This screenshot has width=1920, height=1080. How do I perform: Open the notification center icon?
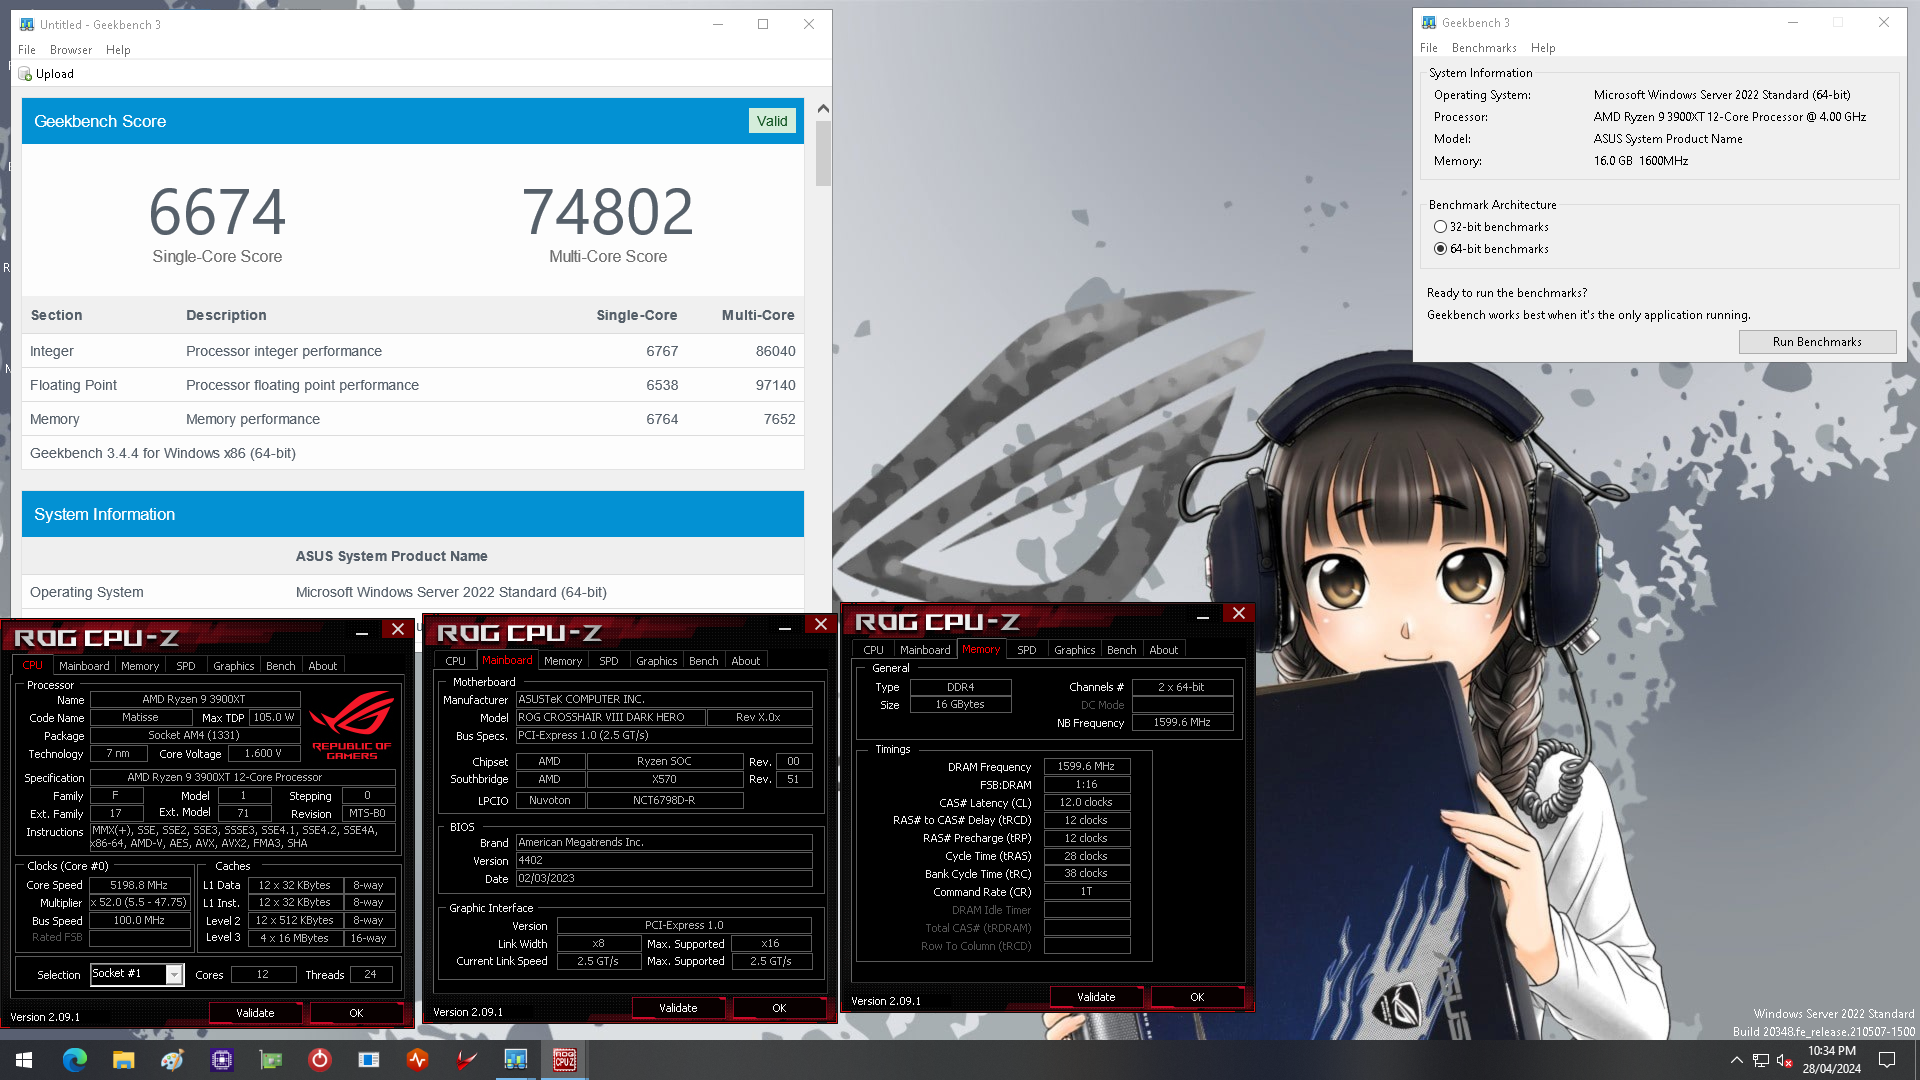point(1887,1060)
